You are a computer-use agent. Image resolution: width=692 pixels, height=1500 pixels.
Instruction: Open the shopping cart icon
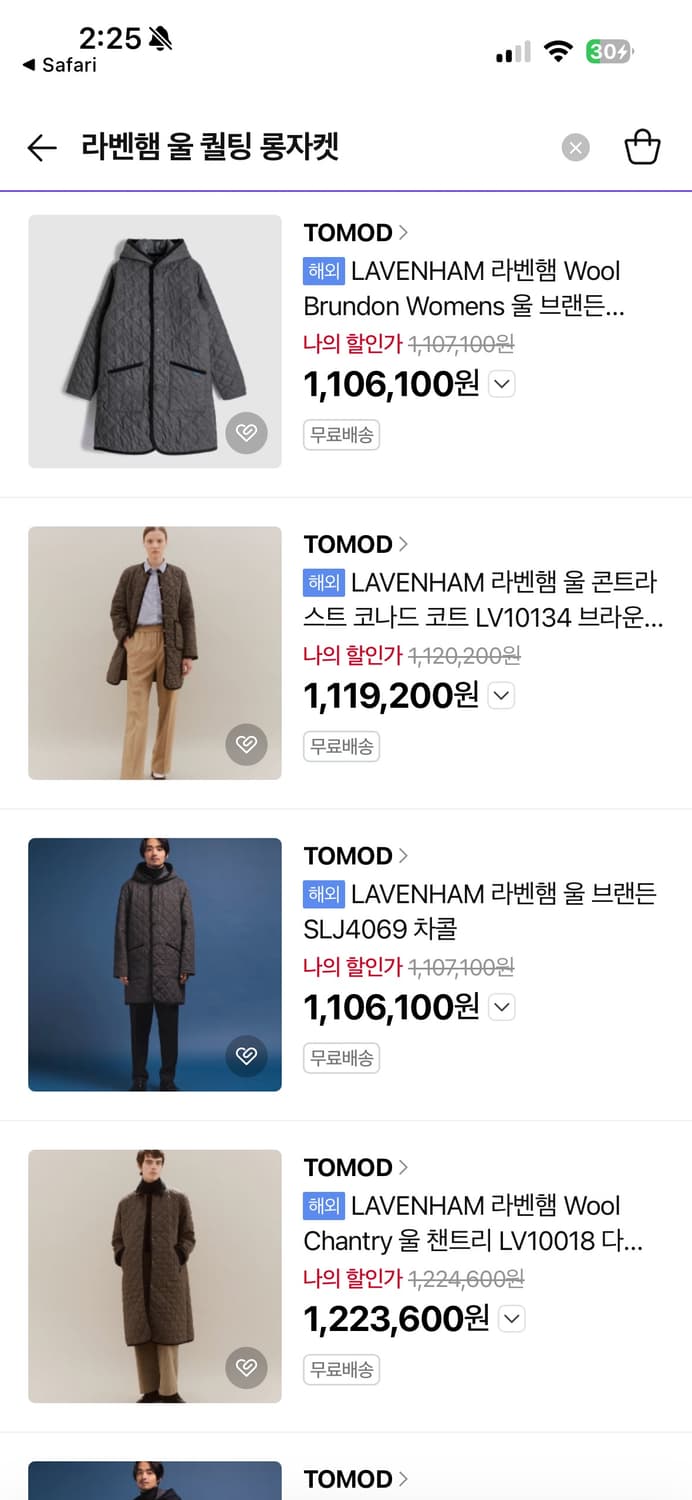[x=643, y=146]
